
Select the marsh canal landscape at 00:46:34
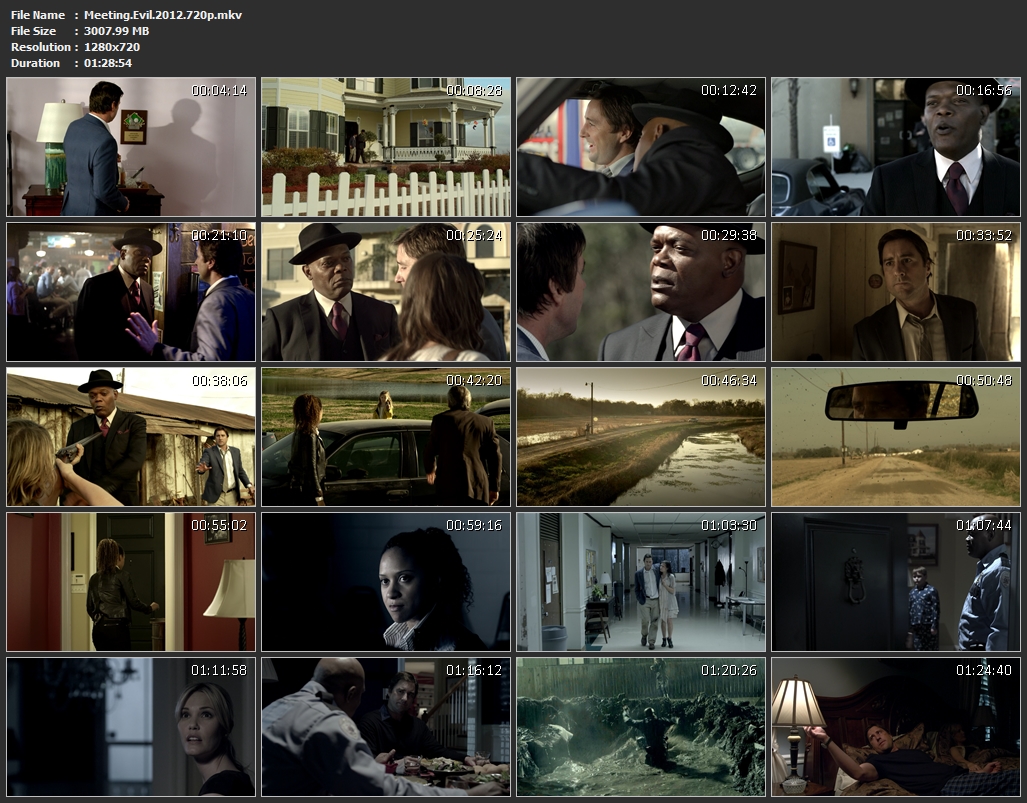tap(641, 437)
